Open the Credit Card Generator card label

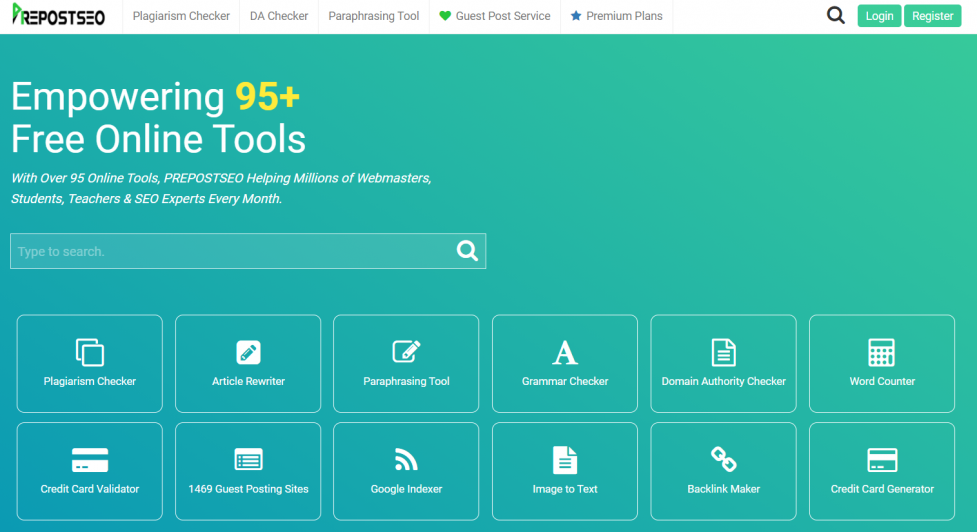(882, 489)
